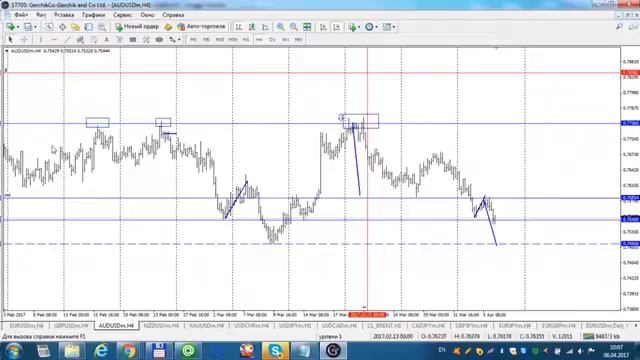The width and height of the screenshot is (640, 360).
Task: Select the Fibonacci retracement tool
Action: click(94, 40)
